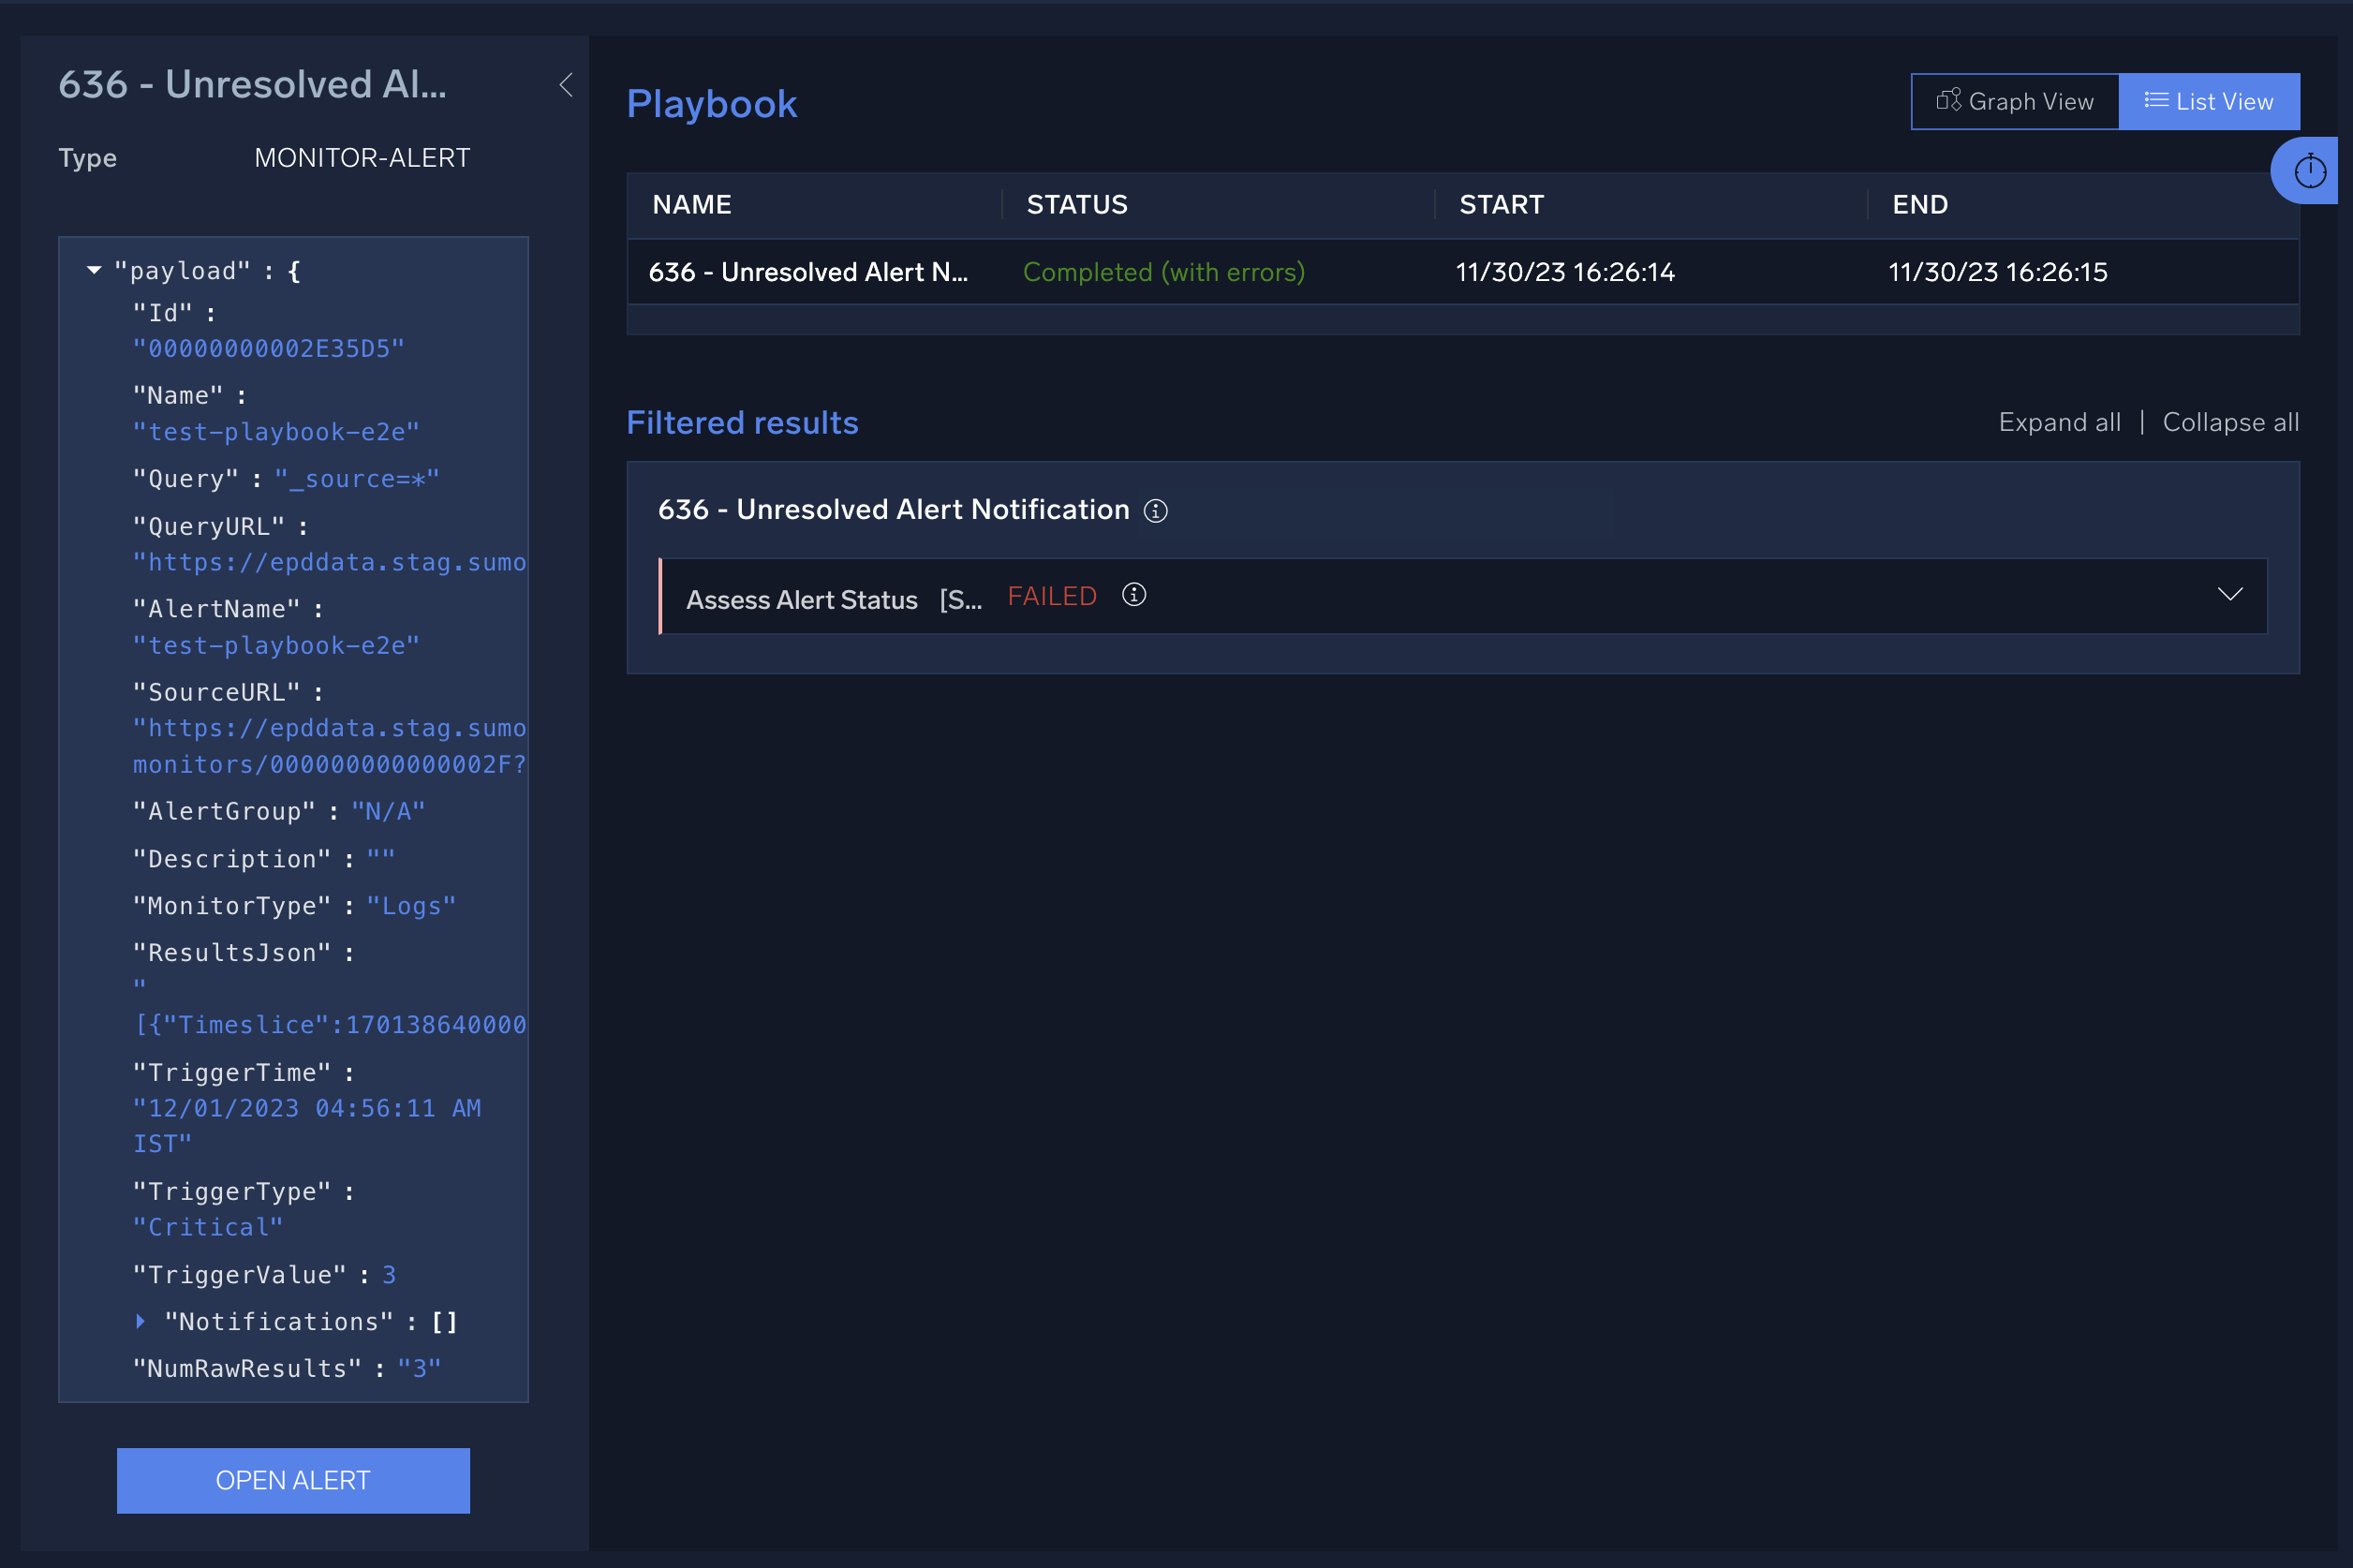Click the Graph View network icon
Viewport: 2353px width, 1568px height.
1947,100
